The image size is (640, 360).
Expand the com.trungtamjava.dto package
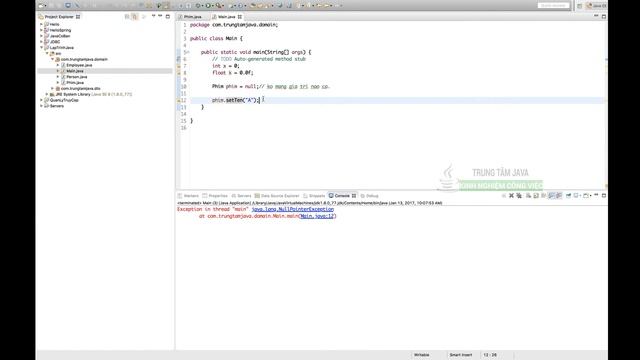coord(52,88)
